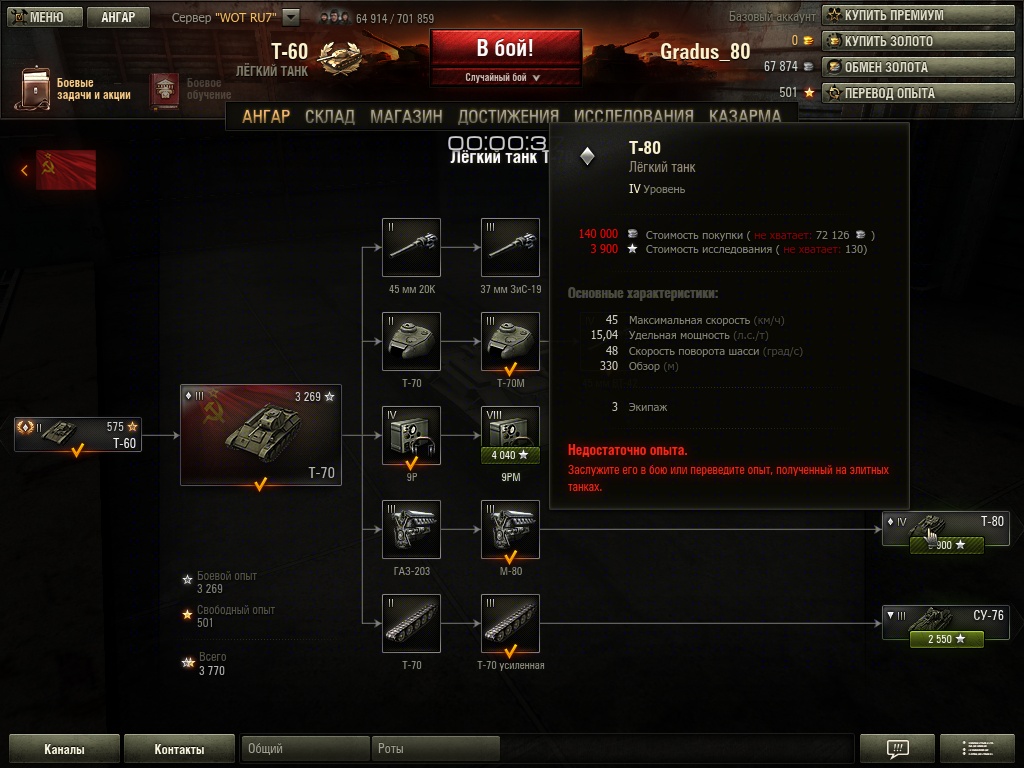Select the ГАЗ-203 engine module
Screen dimensions: 1024x768
(x=411, y=530)
